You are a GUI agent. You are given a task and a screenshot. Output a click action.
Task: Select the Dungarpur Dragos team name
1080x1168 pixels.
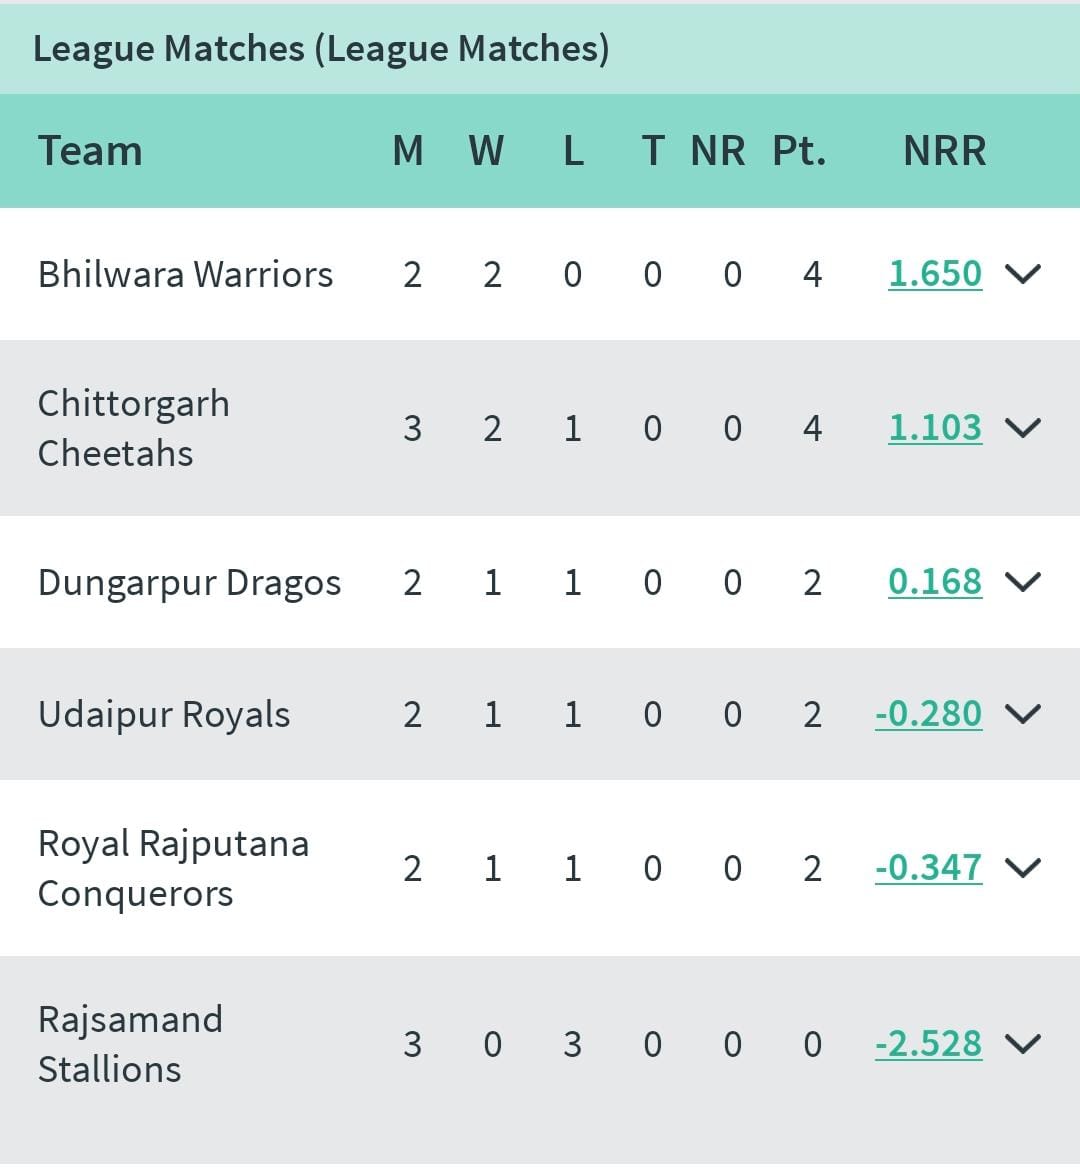tap(189, 583)
